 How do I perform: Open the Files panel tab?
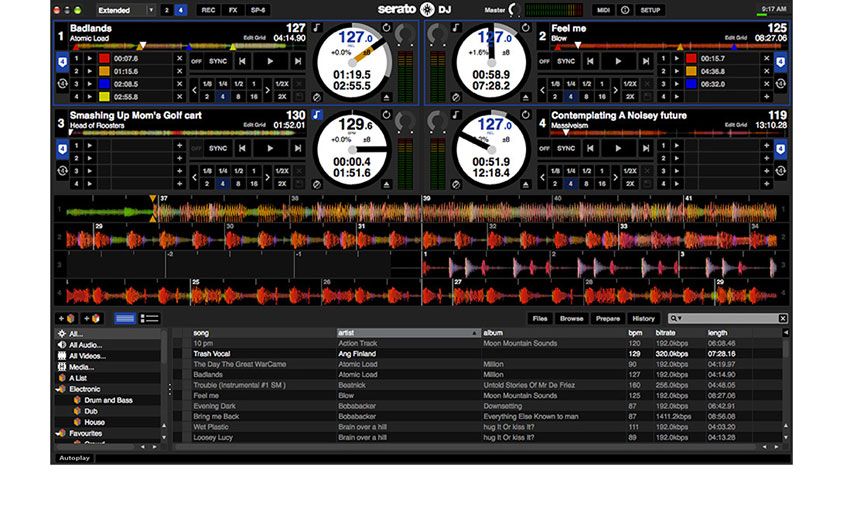[x=539, y=319]
